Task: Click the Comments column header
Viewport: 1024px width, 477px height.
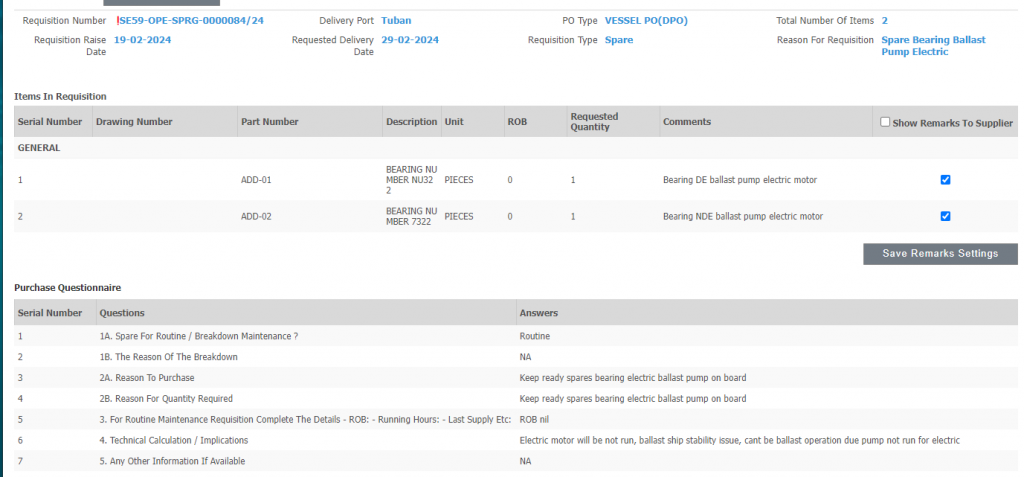Action: (x=687, y=122)
